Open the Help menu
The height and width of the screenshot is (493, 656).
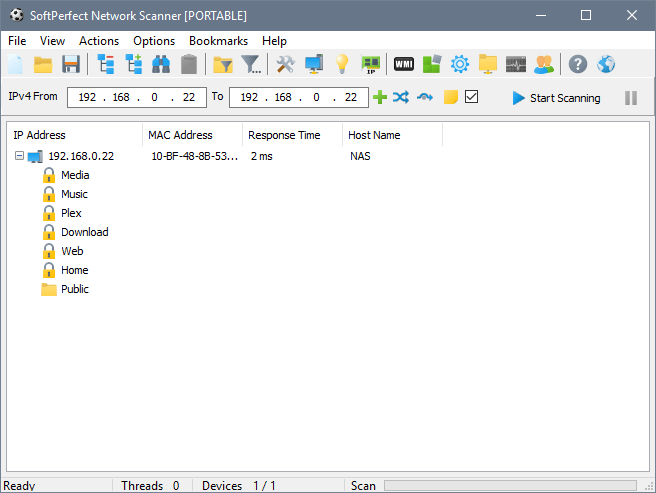click(x=274, y=41)
